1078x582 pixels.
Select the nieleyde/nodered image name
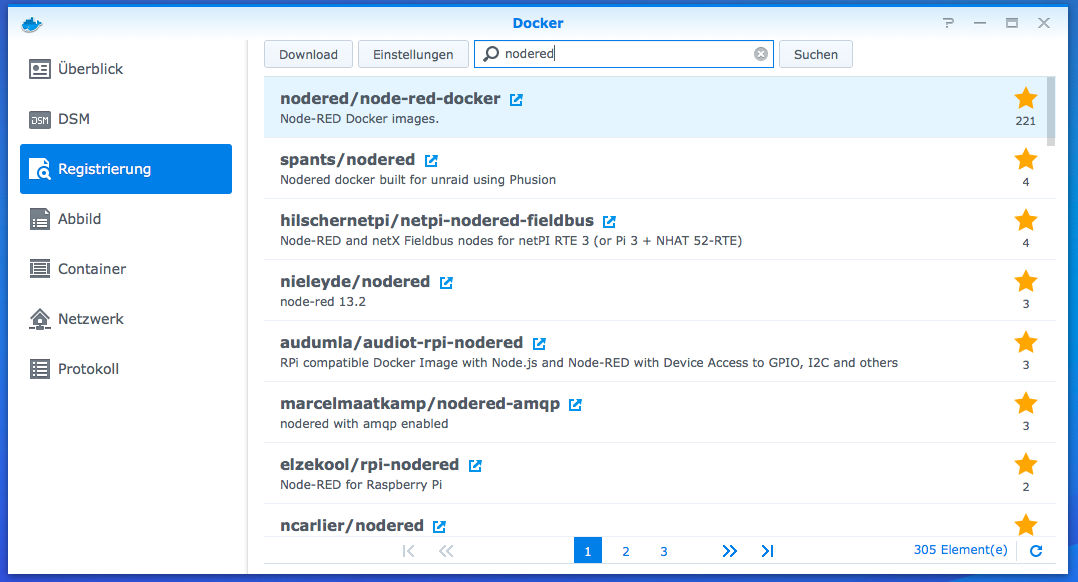pos(355,282)
